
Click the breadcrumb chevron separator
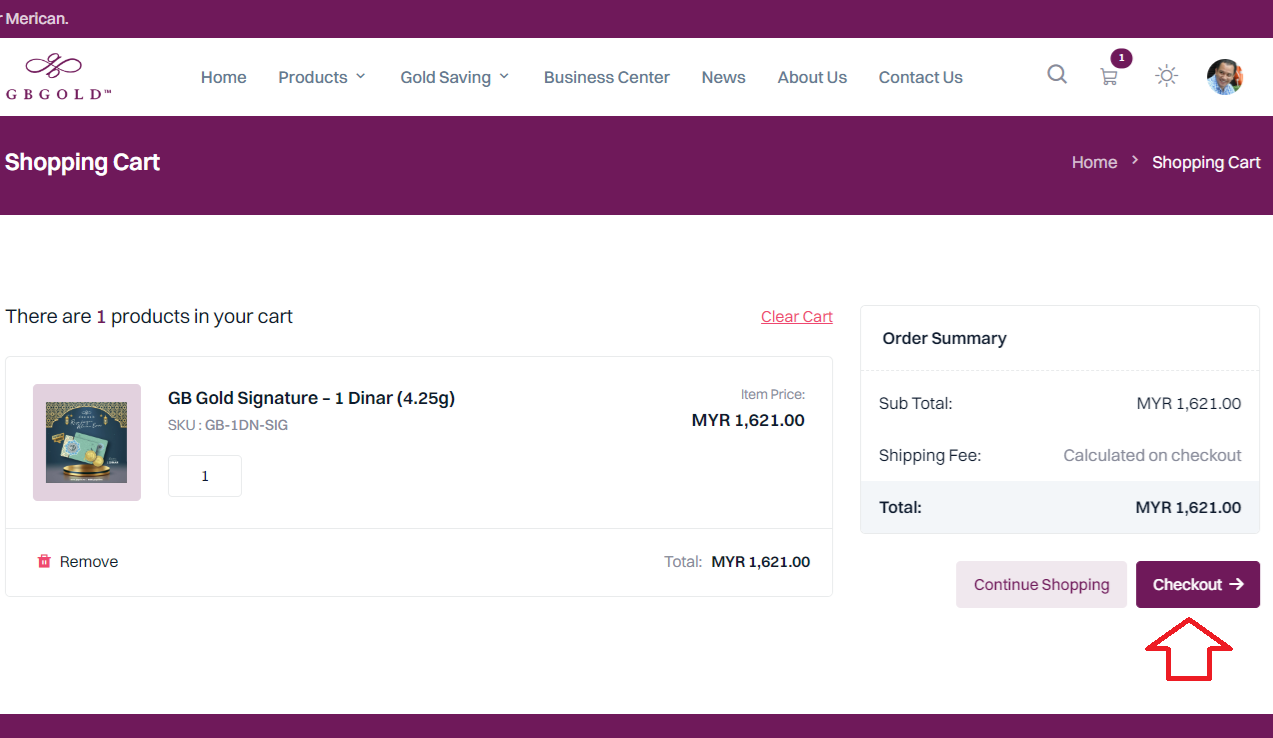[1135, 161]
